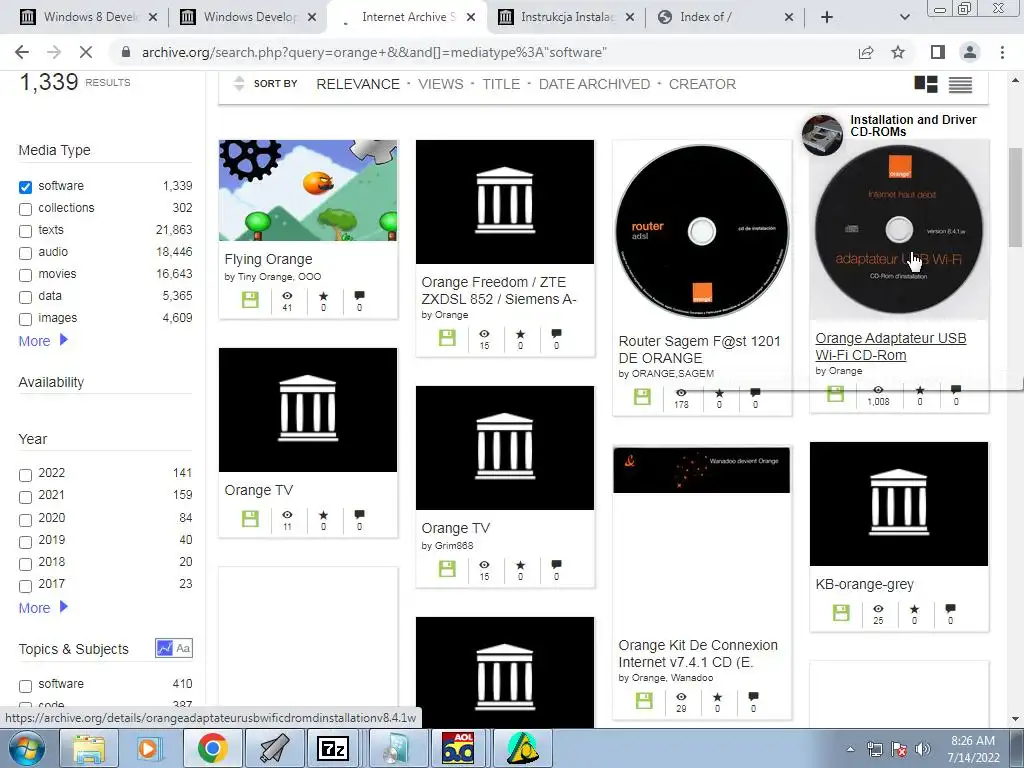This screenshot has height=768, width=1024.
Task: Sort results by VIEWS
Action: tap(441, 84)
